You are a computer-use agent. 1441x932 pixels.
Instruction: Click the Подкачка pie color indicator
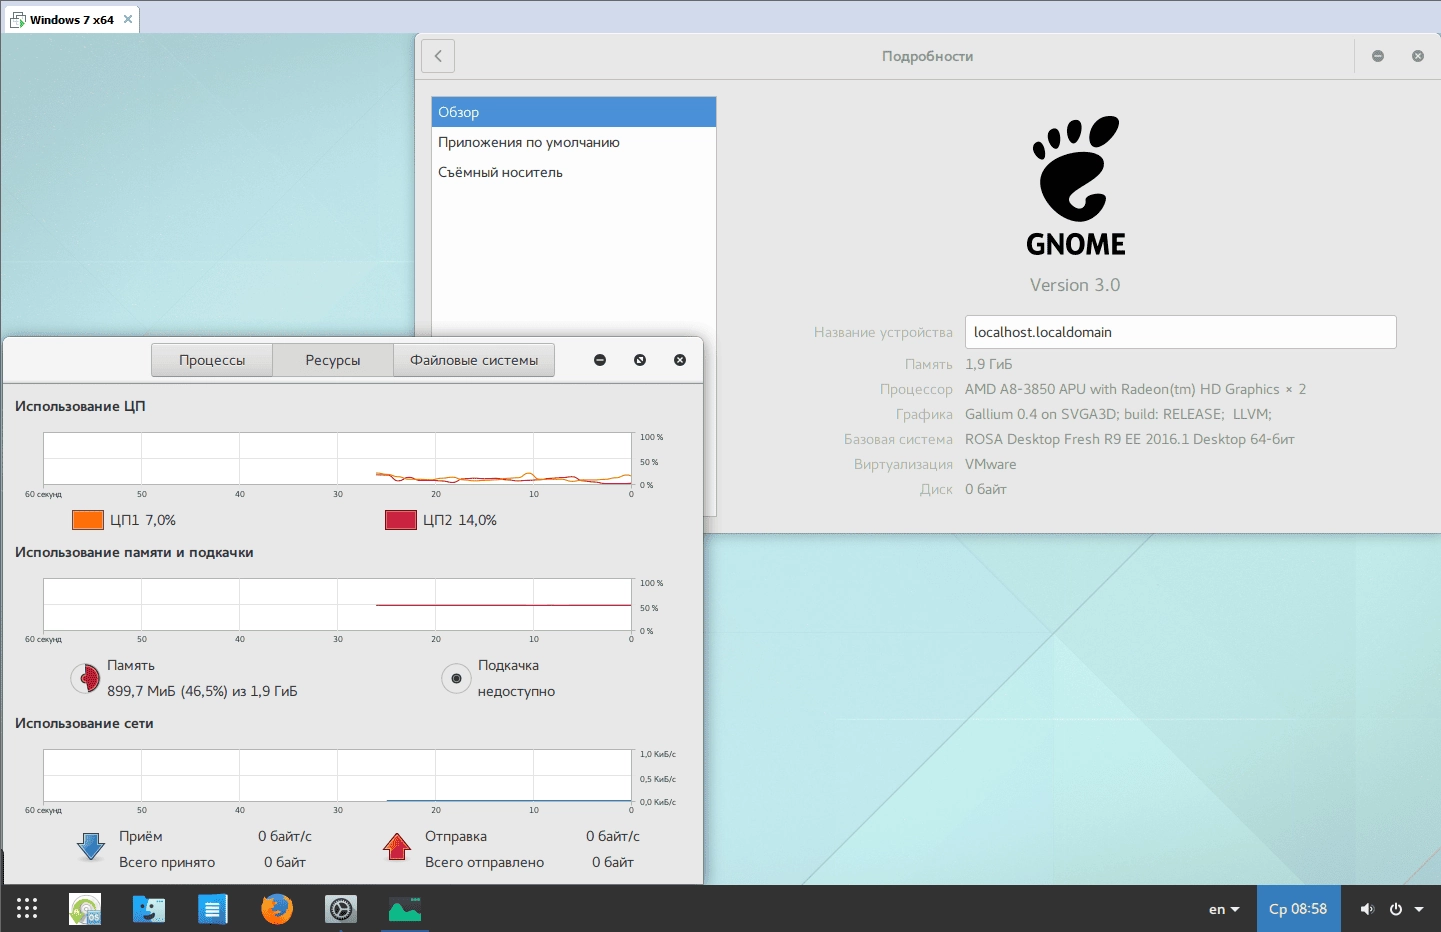coord(456,678)
